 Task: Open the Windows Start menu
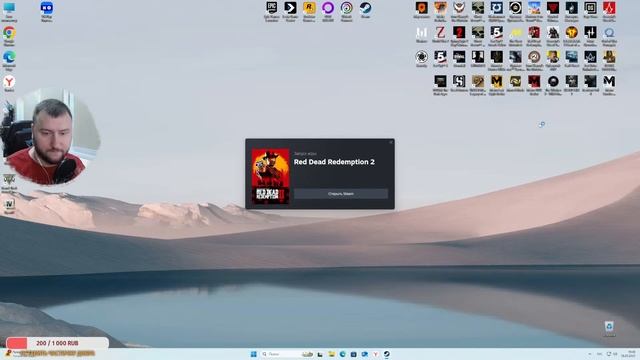pyautogui.click(x=253, y=354)
